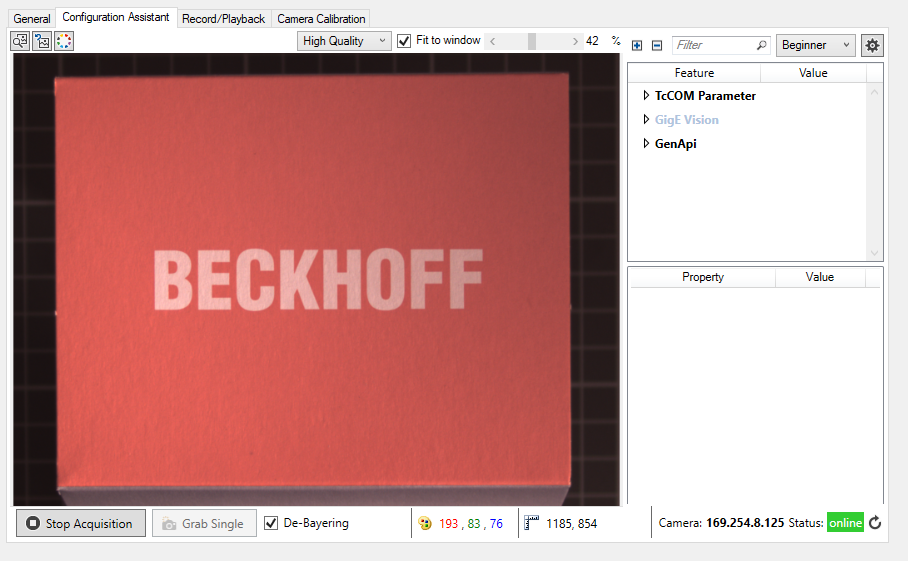Open the Record/Playback tab

click(x=224, y=19)
